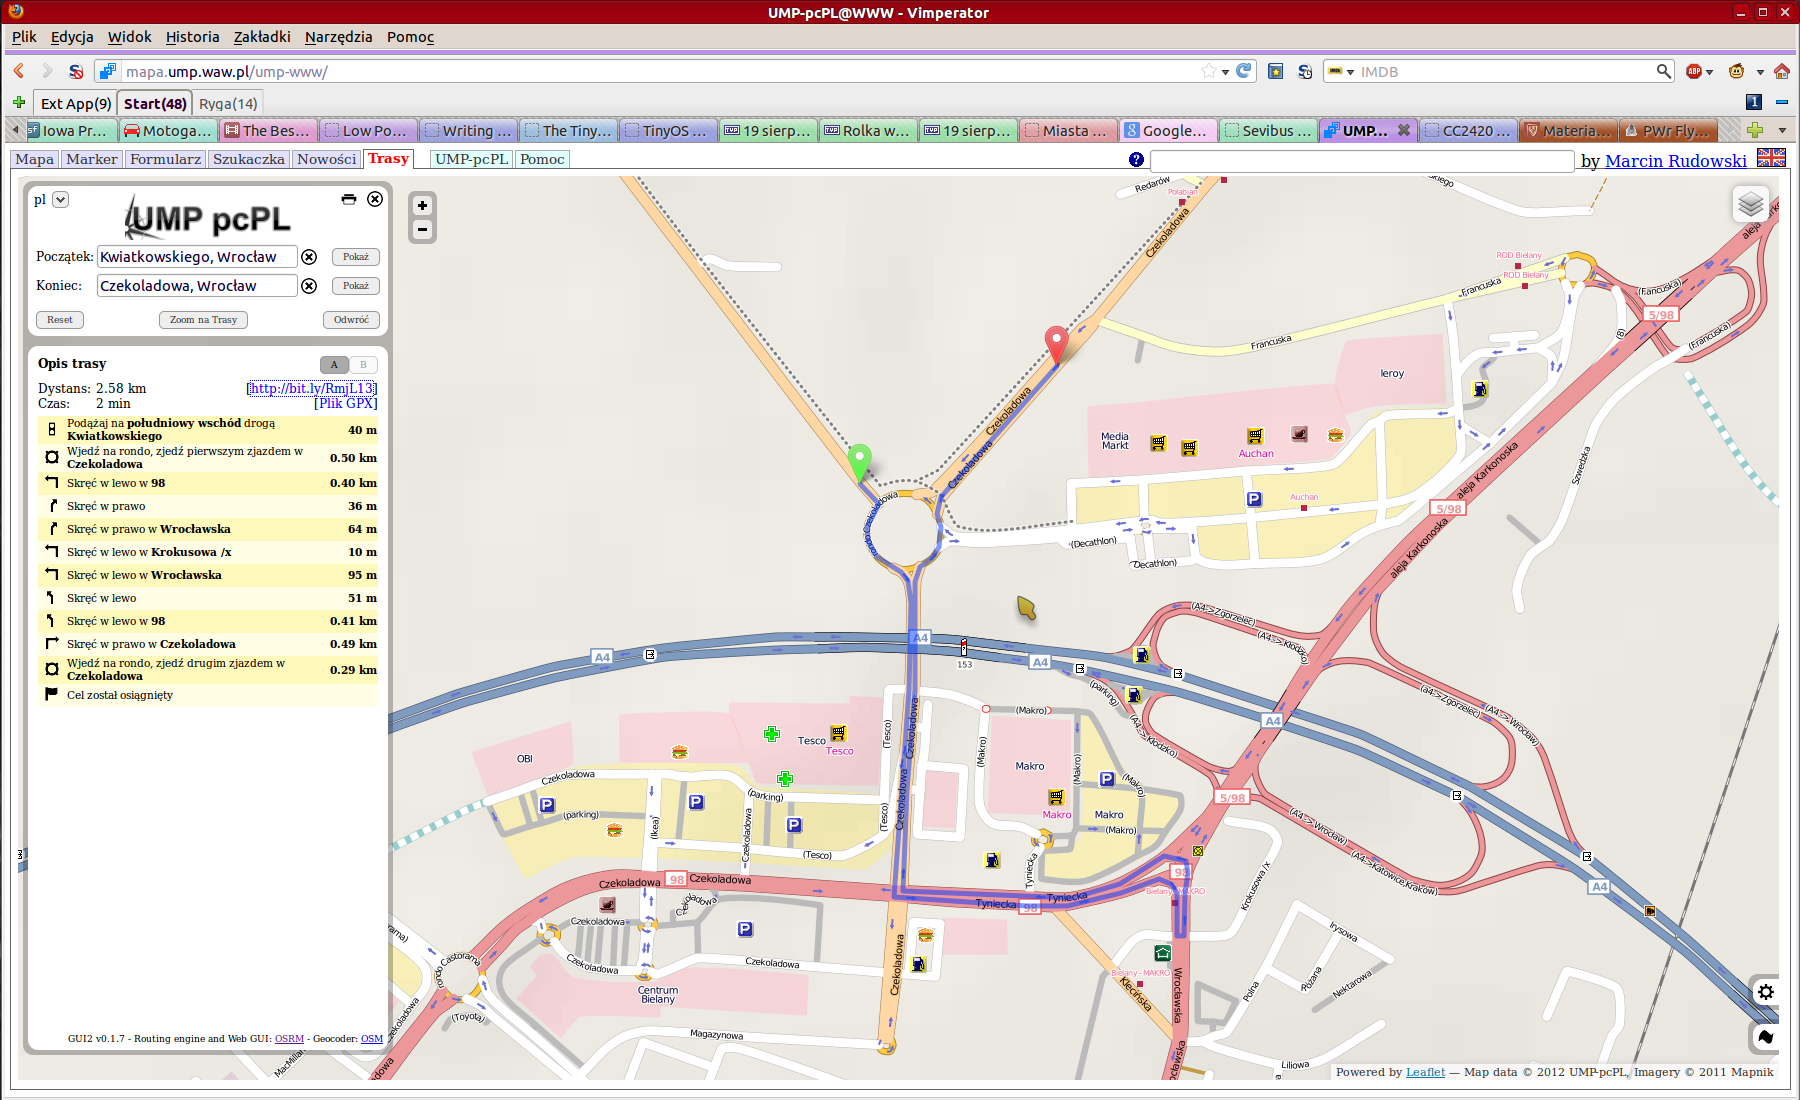Zoom in on the map
The image size is (1800, 1100).
[422, 205]
